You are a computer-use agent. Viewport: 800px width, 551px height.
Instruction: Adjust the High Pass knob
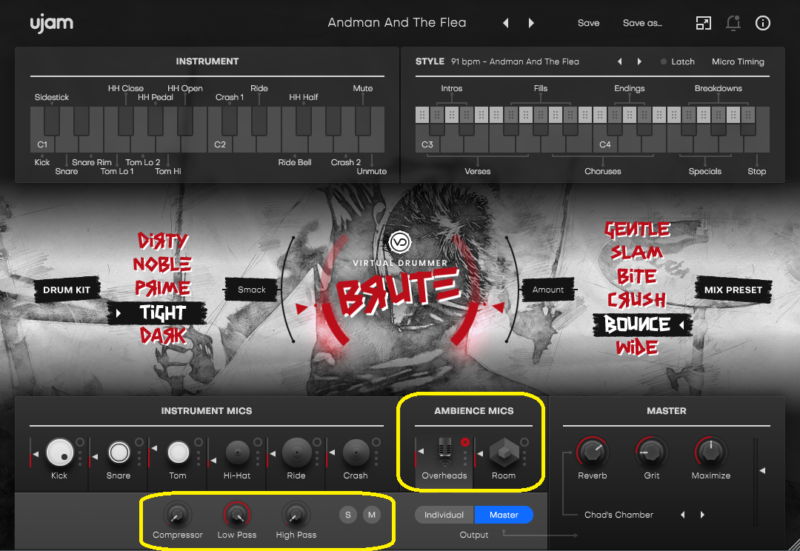point(295,515)
